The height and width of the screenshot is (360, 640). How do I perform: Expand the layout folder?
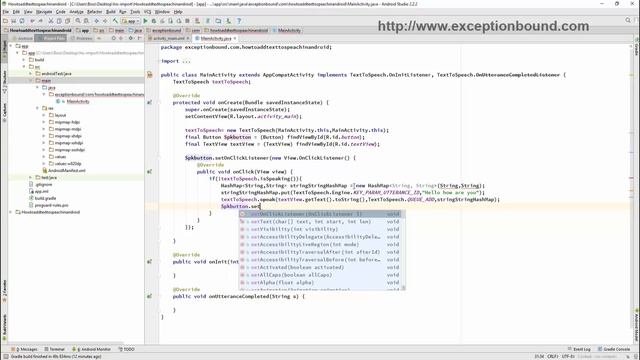point(44,115)
